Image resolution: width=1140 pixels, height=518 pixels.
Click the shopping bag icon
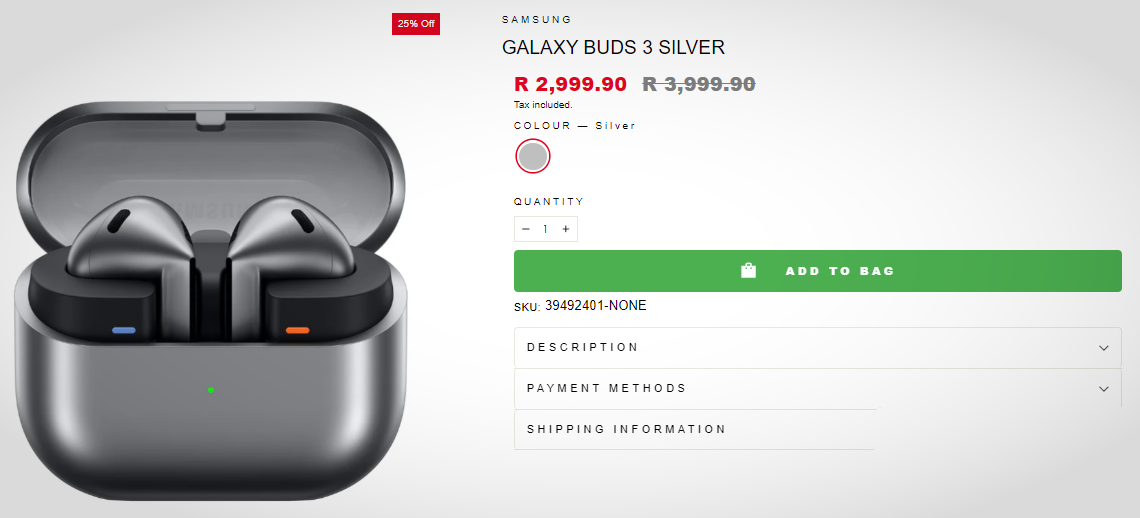[748, 270]
